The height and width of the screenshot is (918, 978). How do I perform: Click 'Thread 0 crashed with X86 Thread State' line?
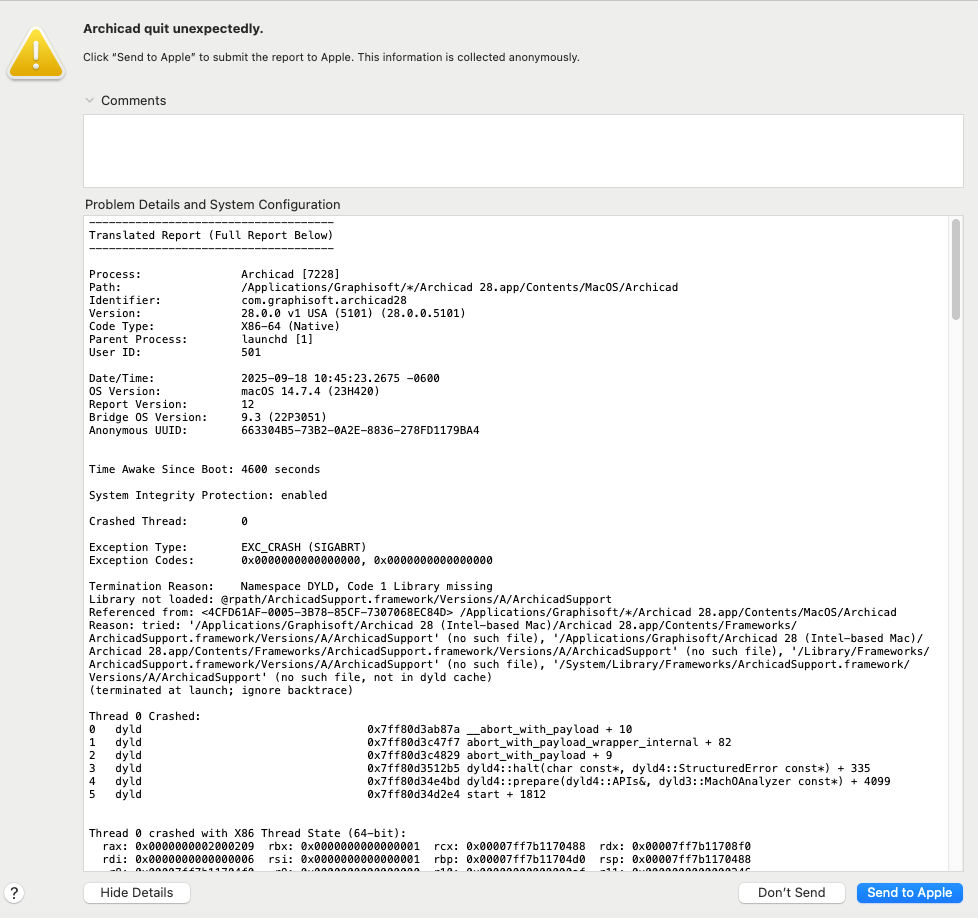pos(248,834)
